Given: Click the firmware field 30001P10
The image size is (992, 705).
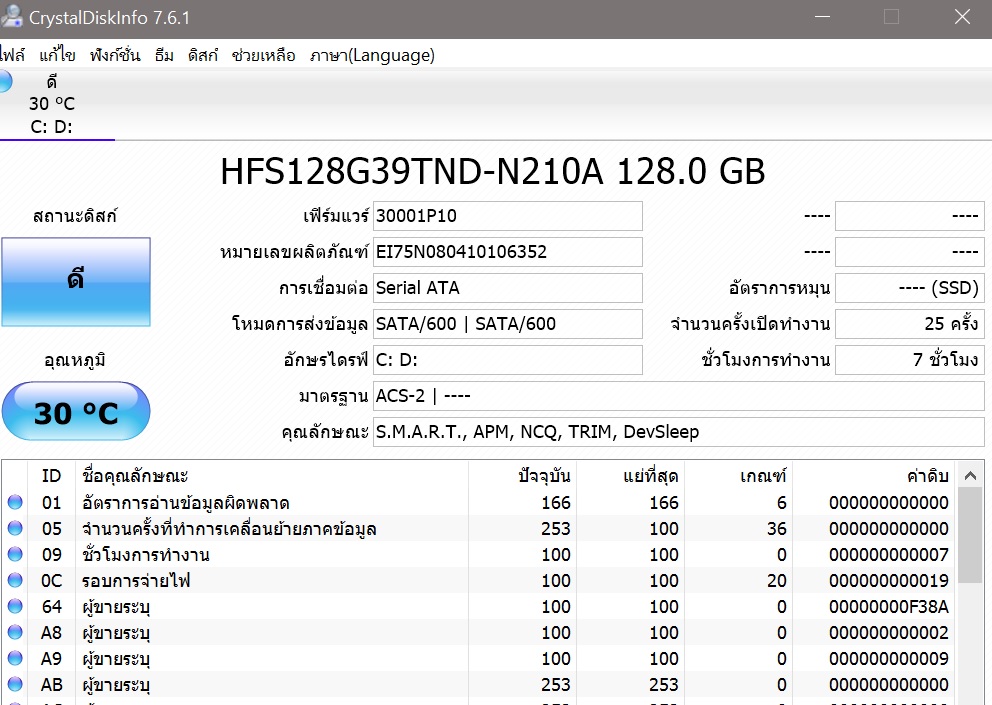Looking at the screenshot, I should pyautogui.click(x=507, y=216).
